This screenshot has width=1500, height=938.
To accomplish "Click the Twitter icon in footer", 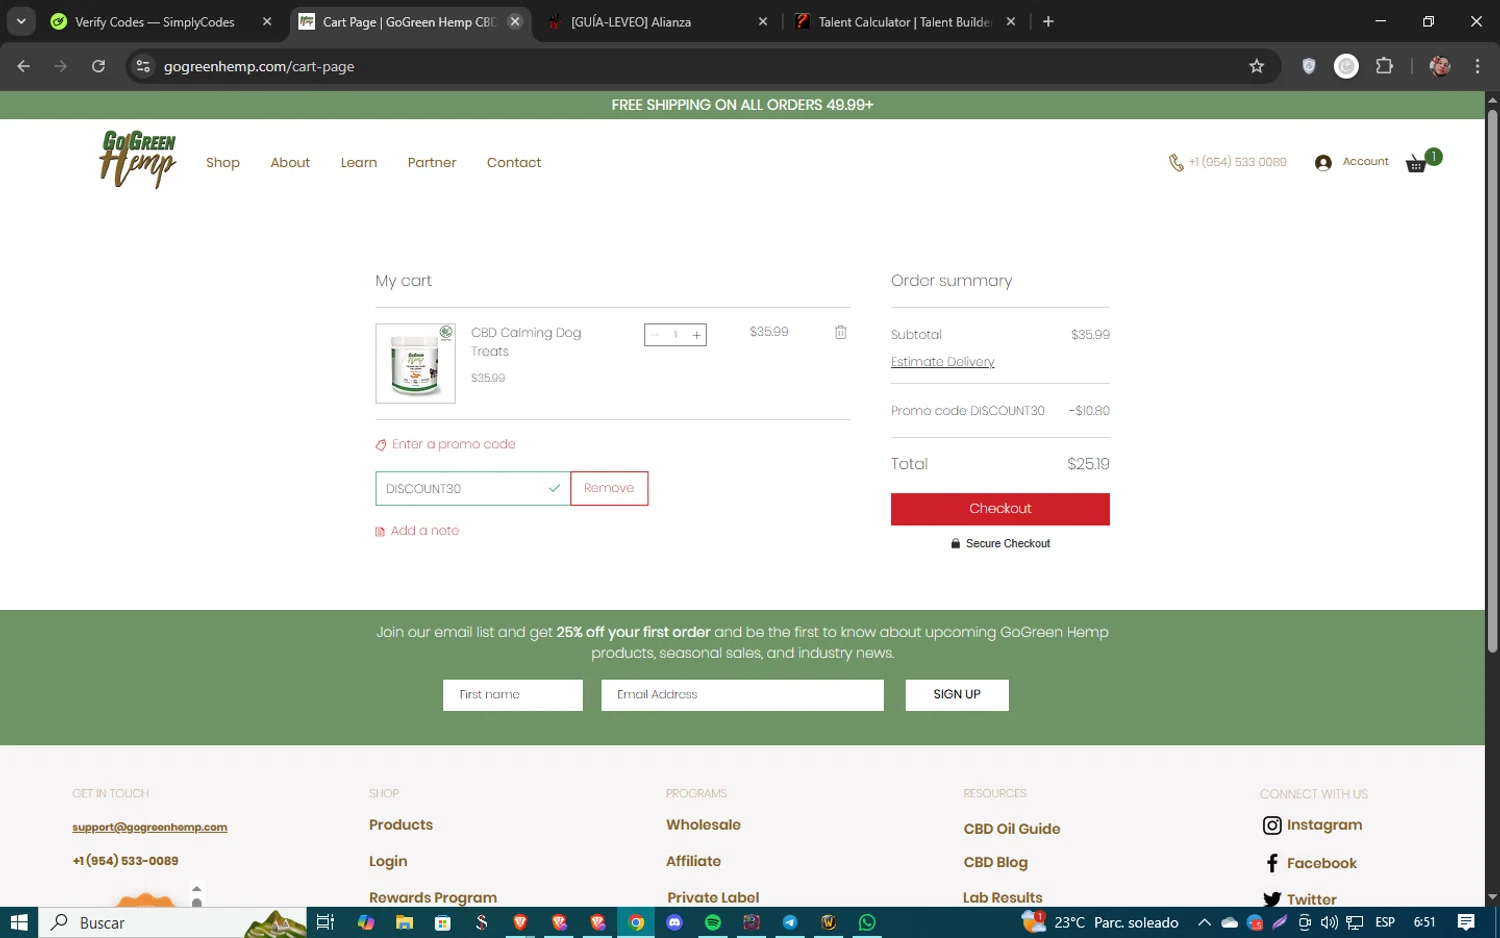I will point(1272,899).
